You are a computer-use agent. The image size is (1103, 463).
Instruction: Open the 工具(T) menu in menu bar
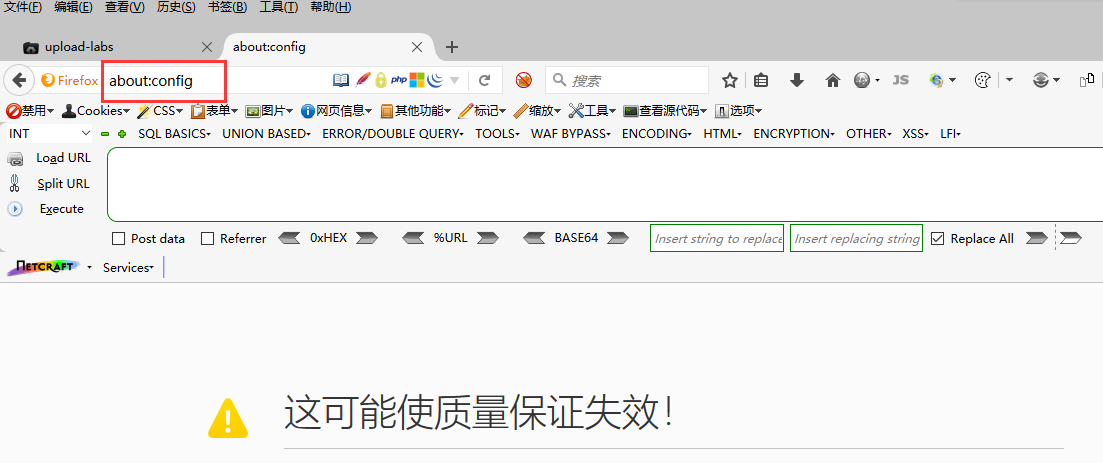click(x=279, y=8)
